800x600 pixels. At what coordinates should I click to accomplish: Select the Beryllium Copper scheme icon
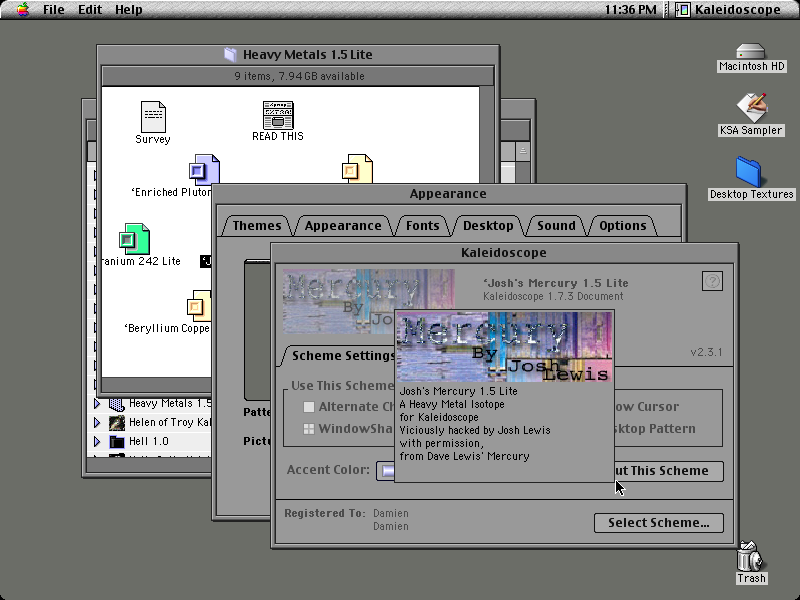click(199, 306)
